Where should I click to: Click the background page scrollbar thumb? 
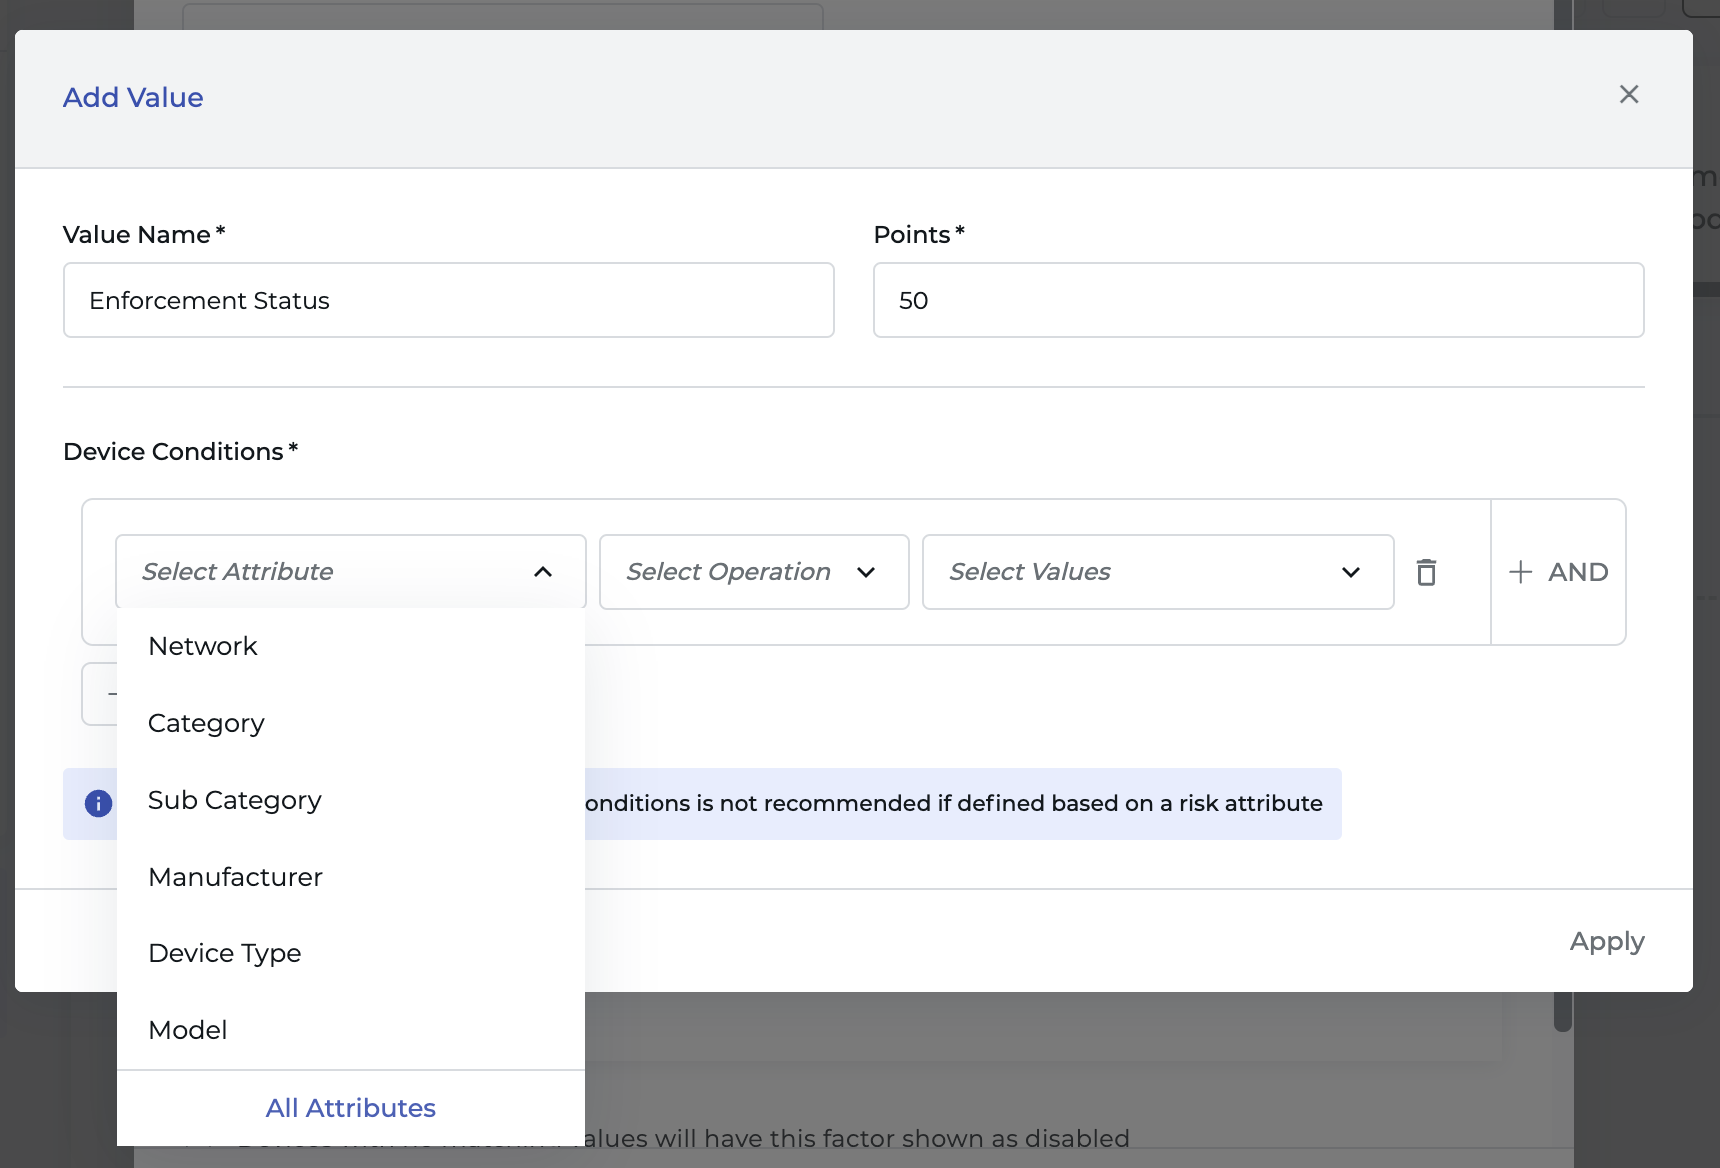coord(1563,1012)
